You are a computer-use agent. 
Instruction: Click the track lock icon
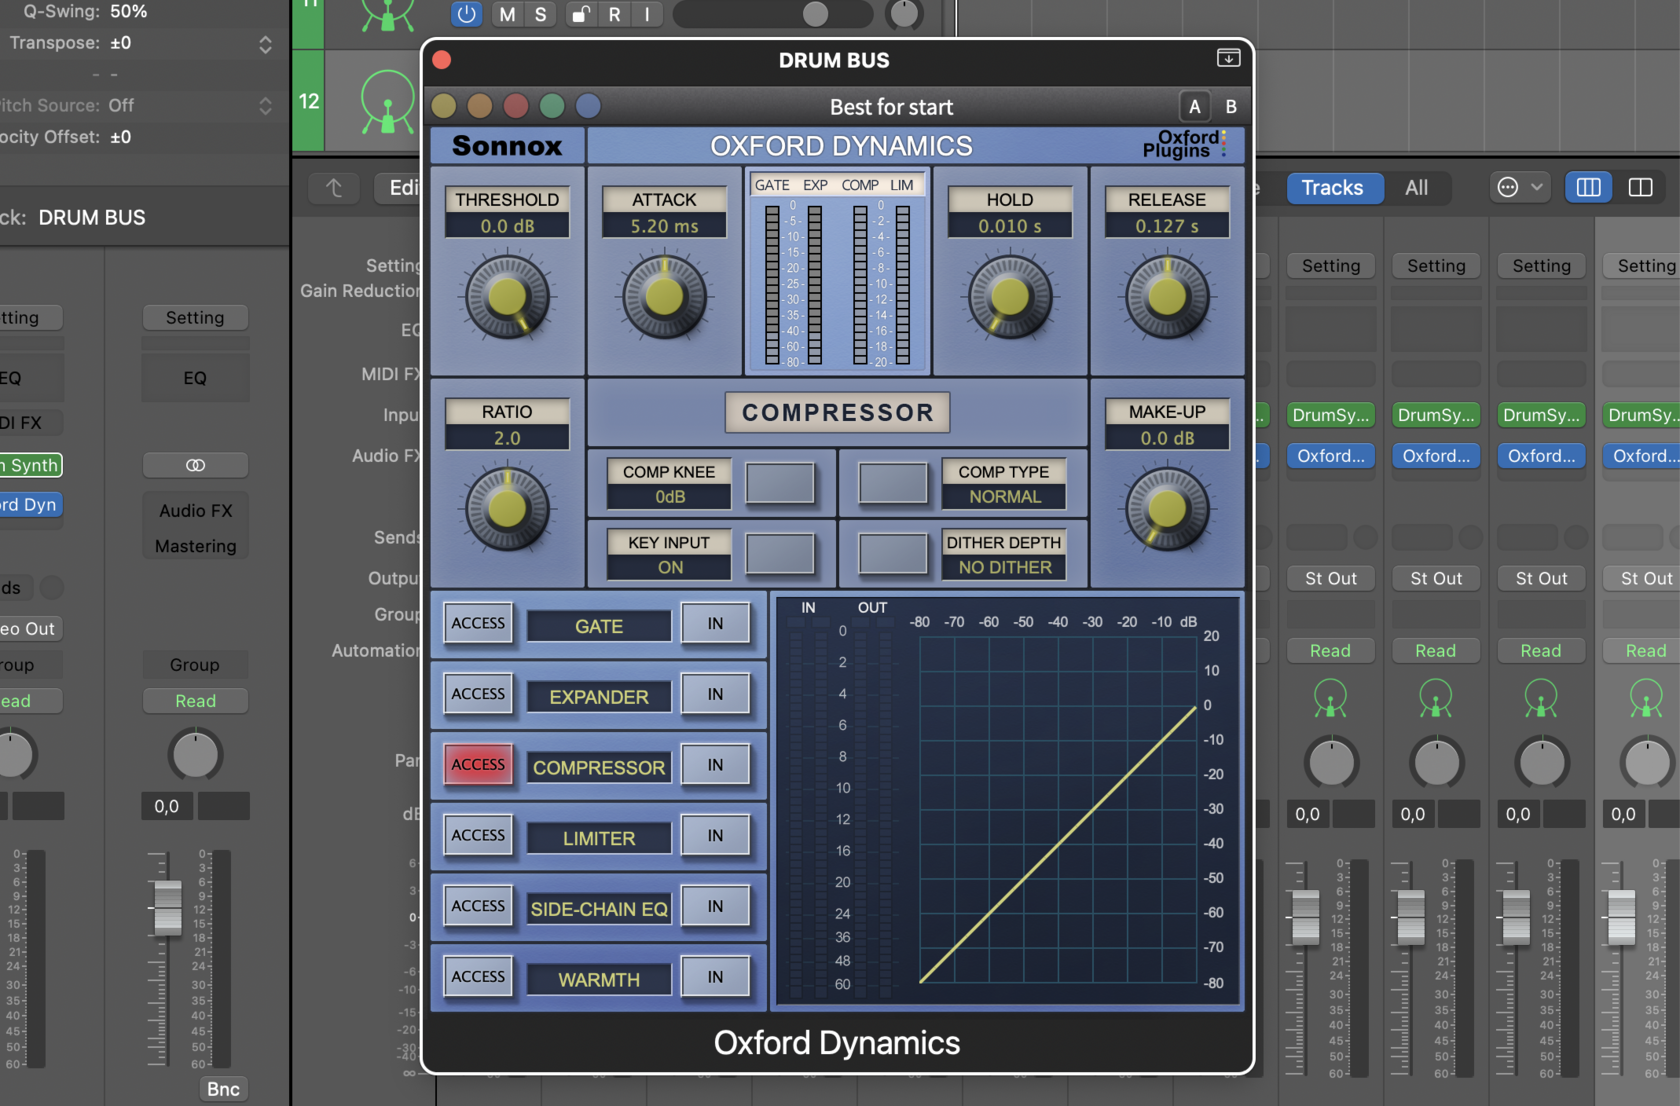[x=581, y=14]
